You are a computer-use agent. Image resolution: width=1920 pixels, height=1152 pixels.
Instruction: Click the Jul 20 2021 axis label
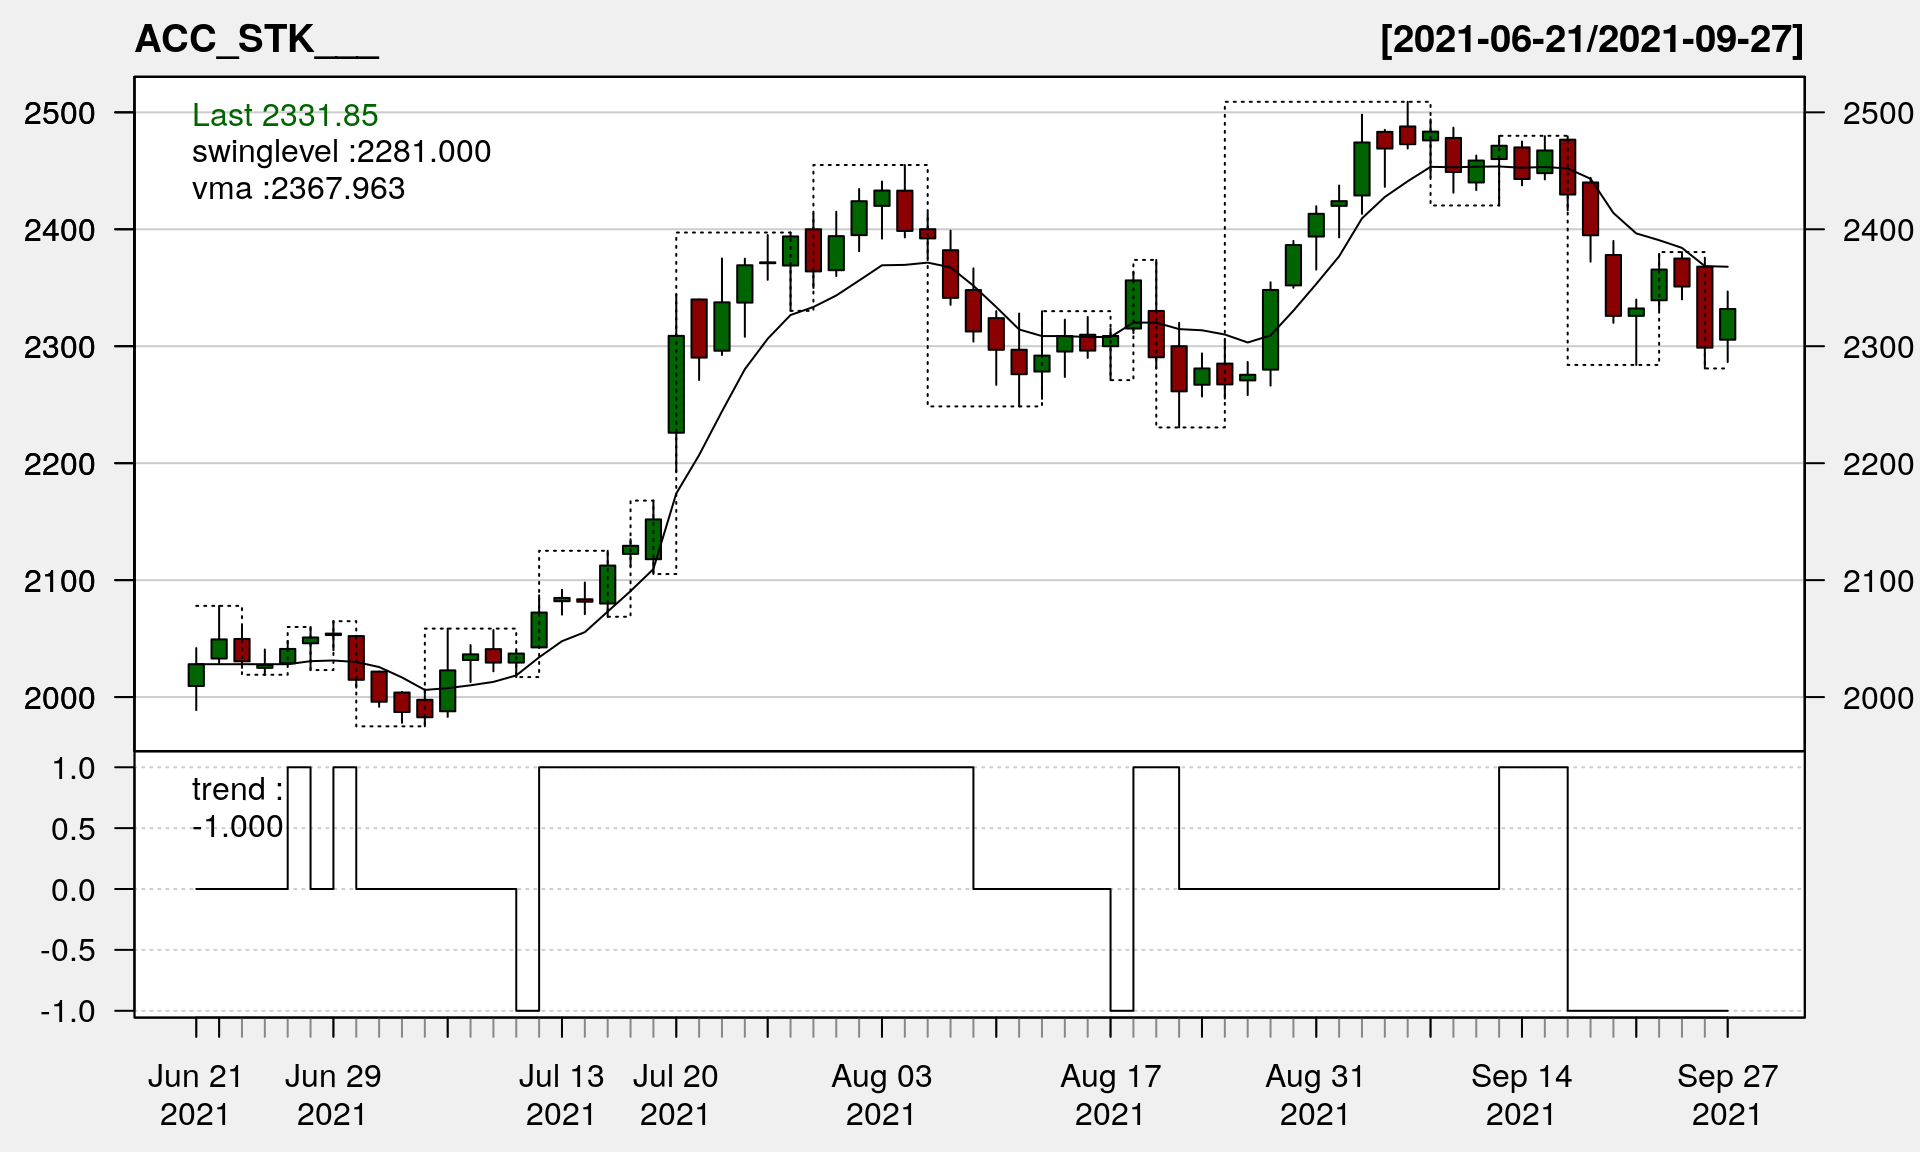675,1095
